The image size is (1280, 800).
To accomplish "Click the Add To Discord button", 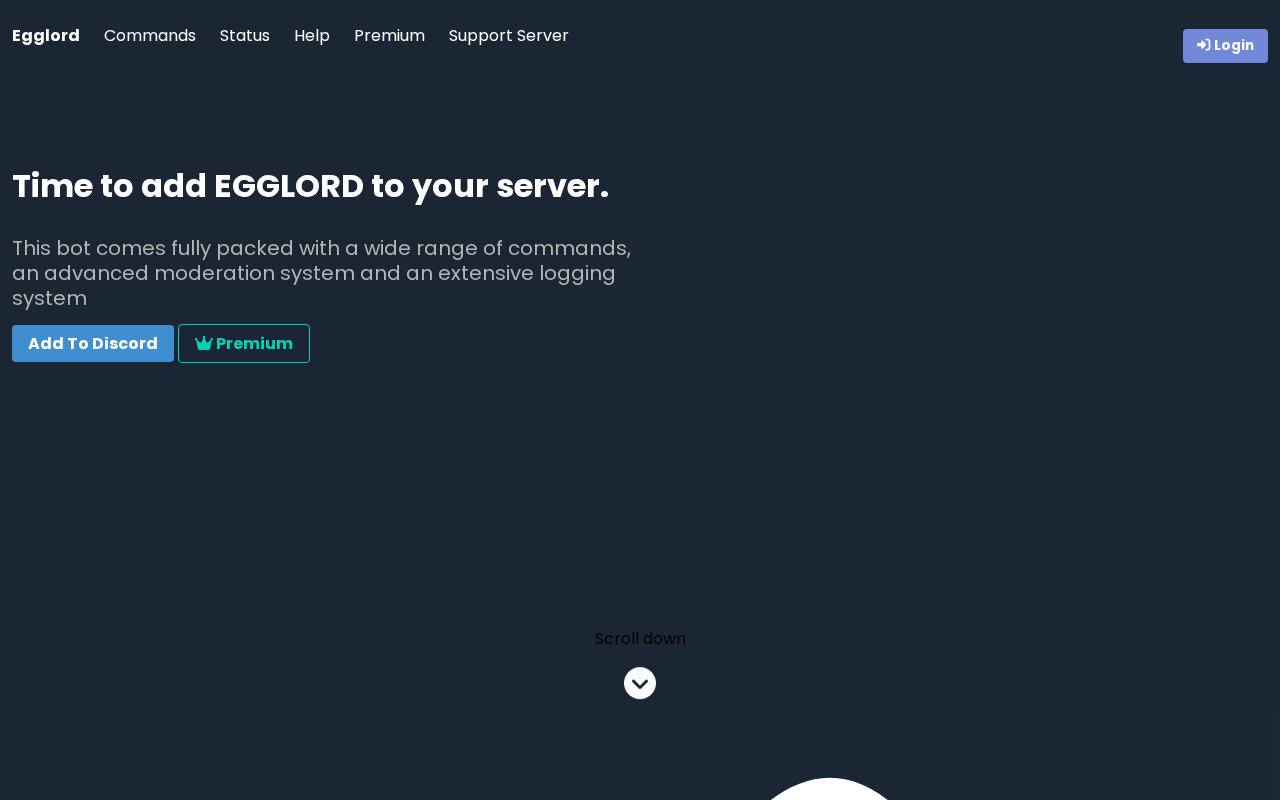I will point(93,344).
